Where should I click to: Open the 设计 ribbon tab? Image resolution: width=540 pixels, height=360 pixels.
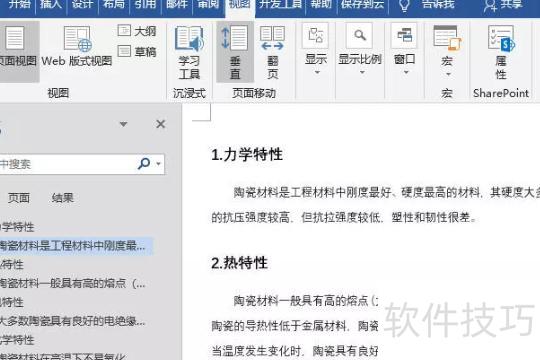click(x=82, y=4)
